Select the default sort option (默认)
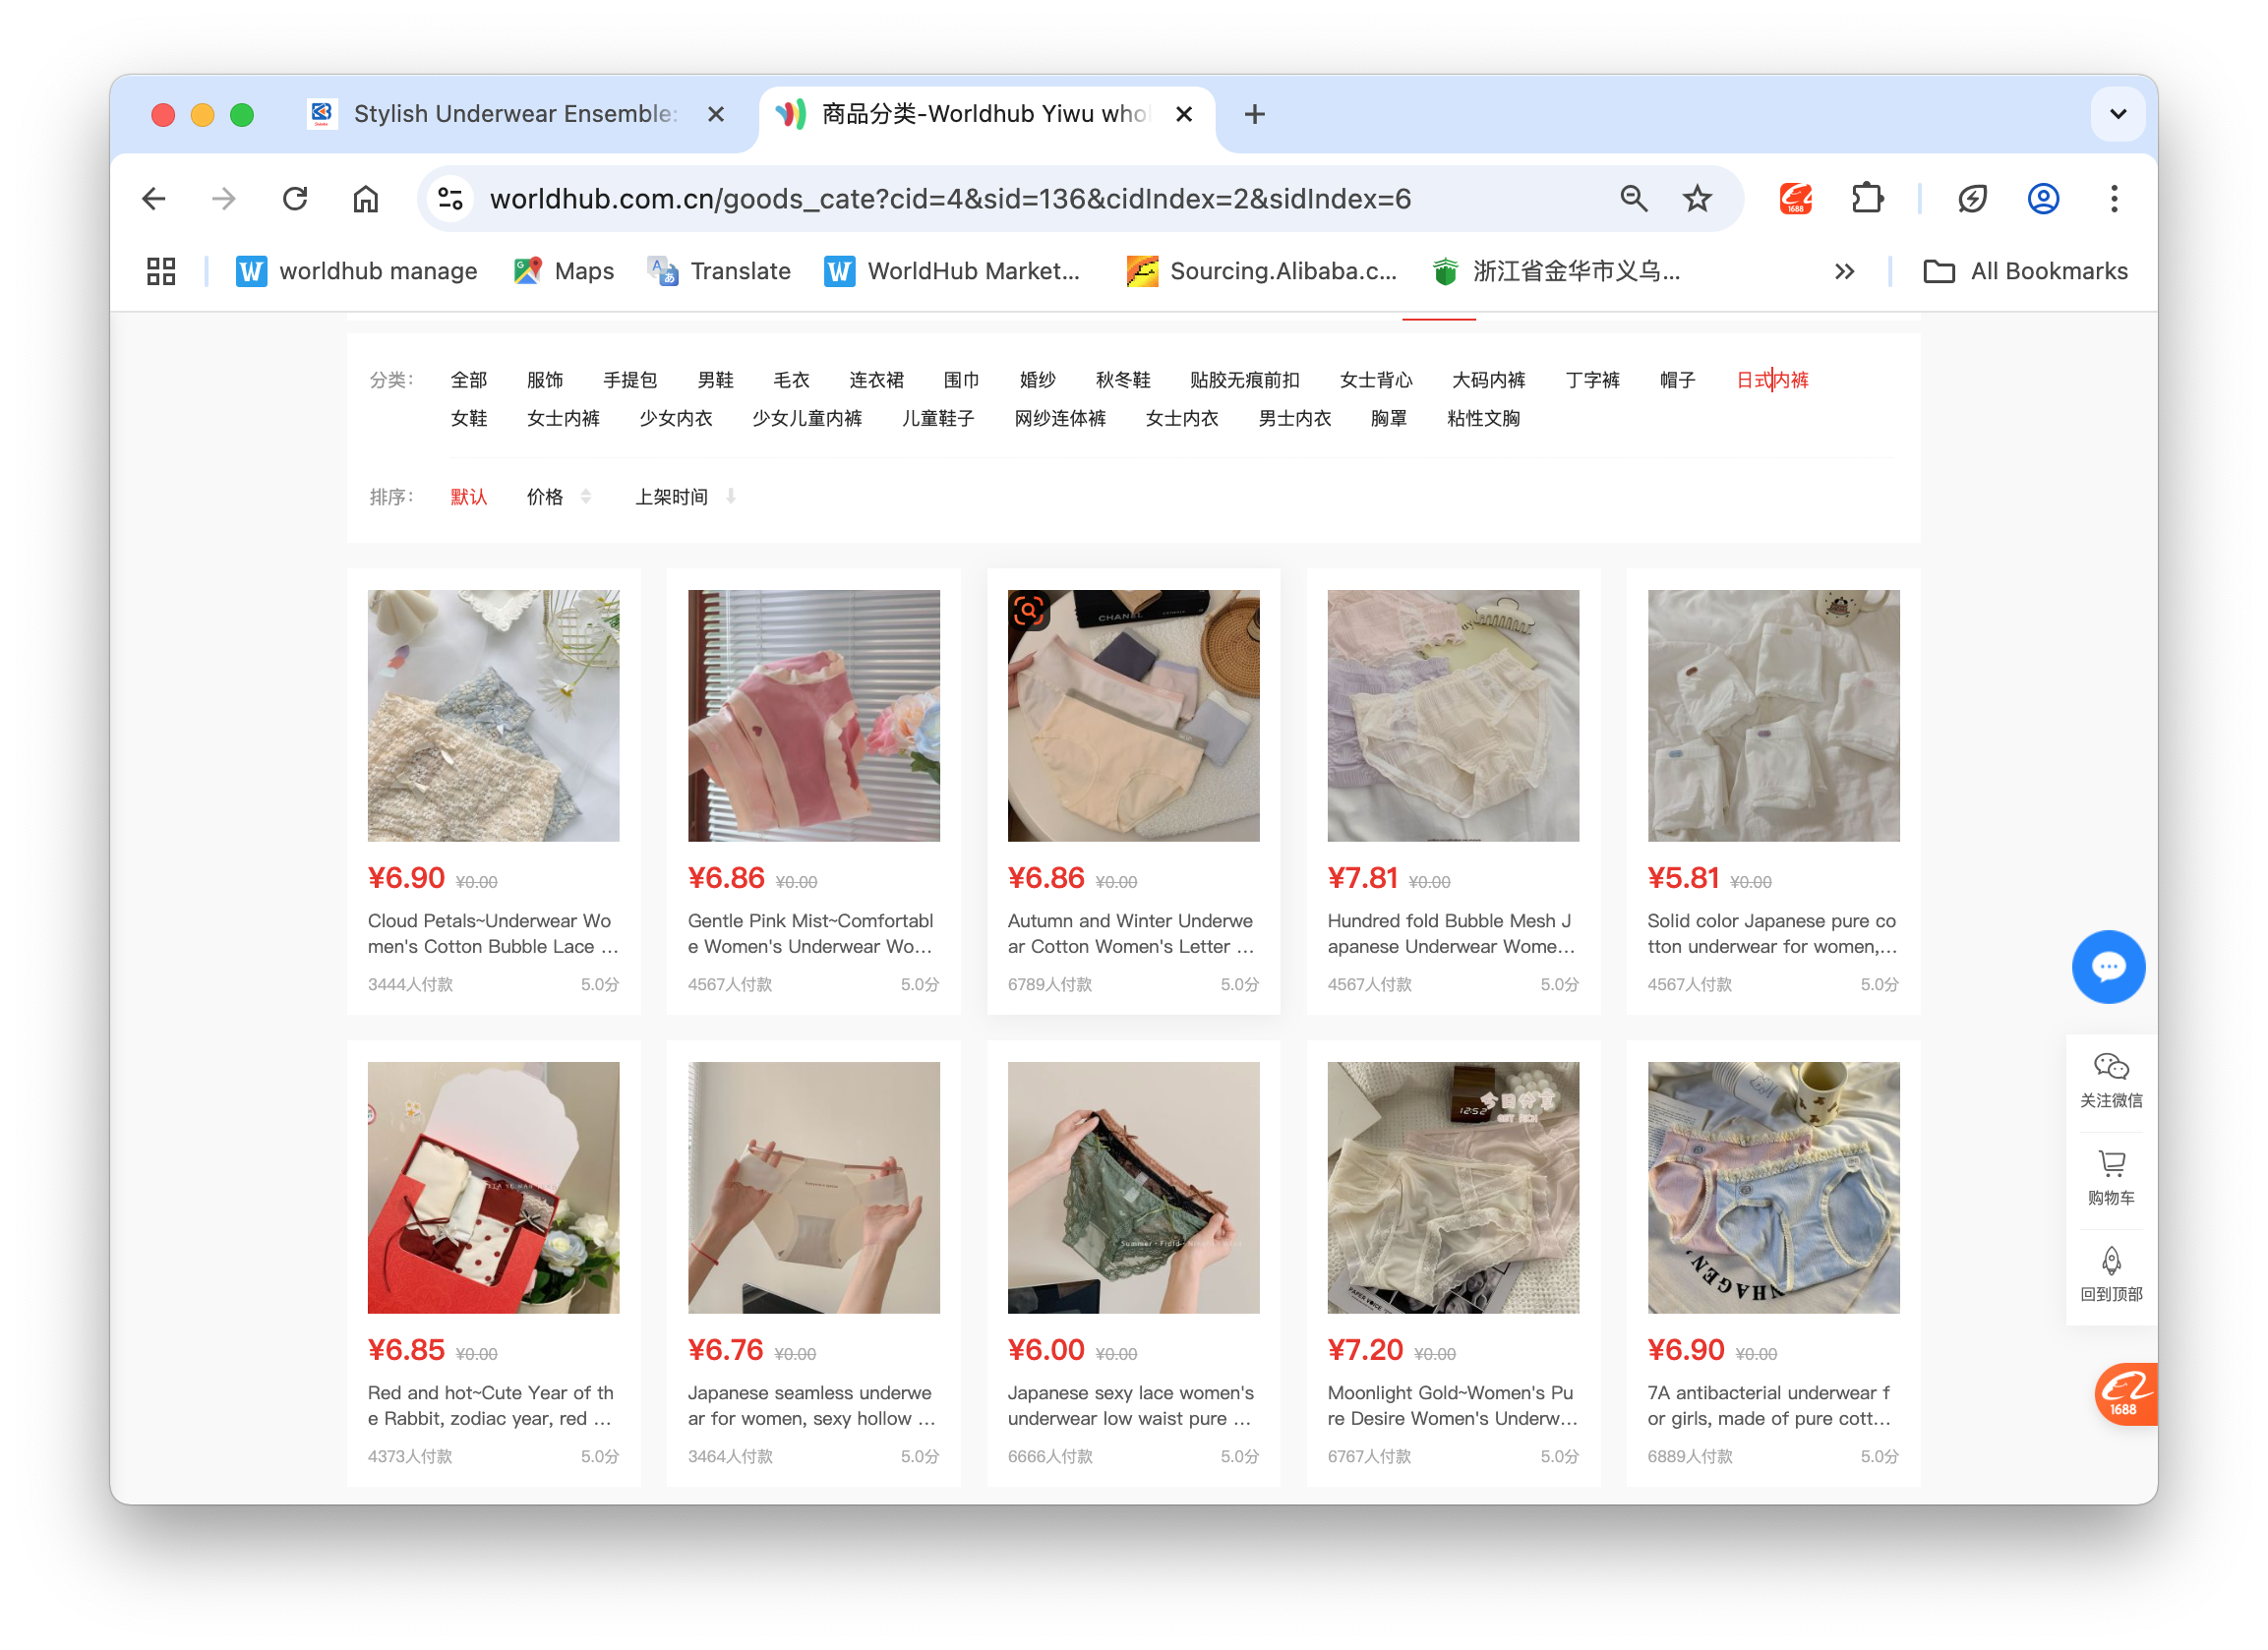The width and height of the screenshot is (2268, 1650). pyautogui.click(x=468, y=497)
